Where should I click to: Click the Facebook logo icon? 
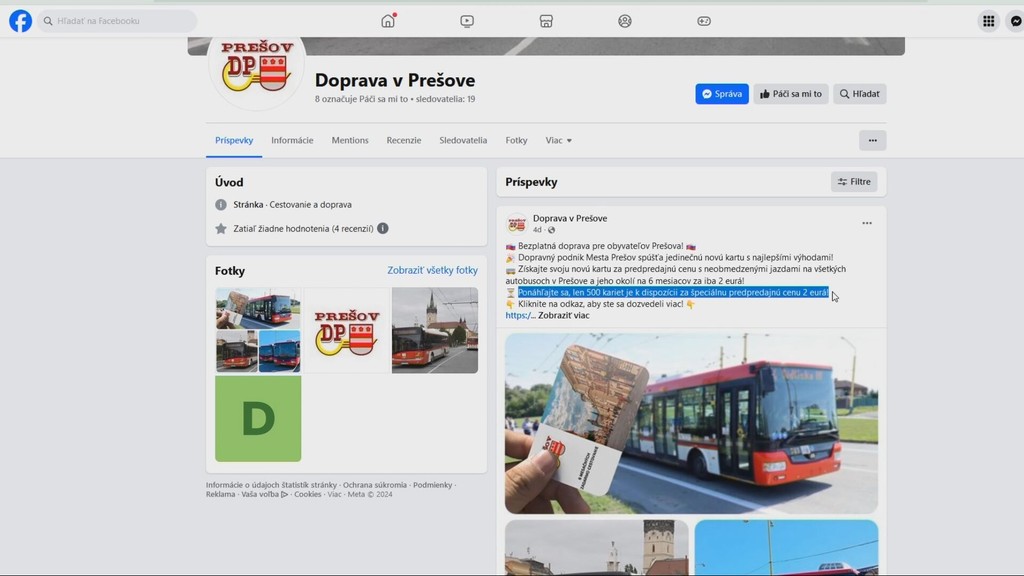pyautogui.click(x=20, y=20)
